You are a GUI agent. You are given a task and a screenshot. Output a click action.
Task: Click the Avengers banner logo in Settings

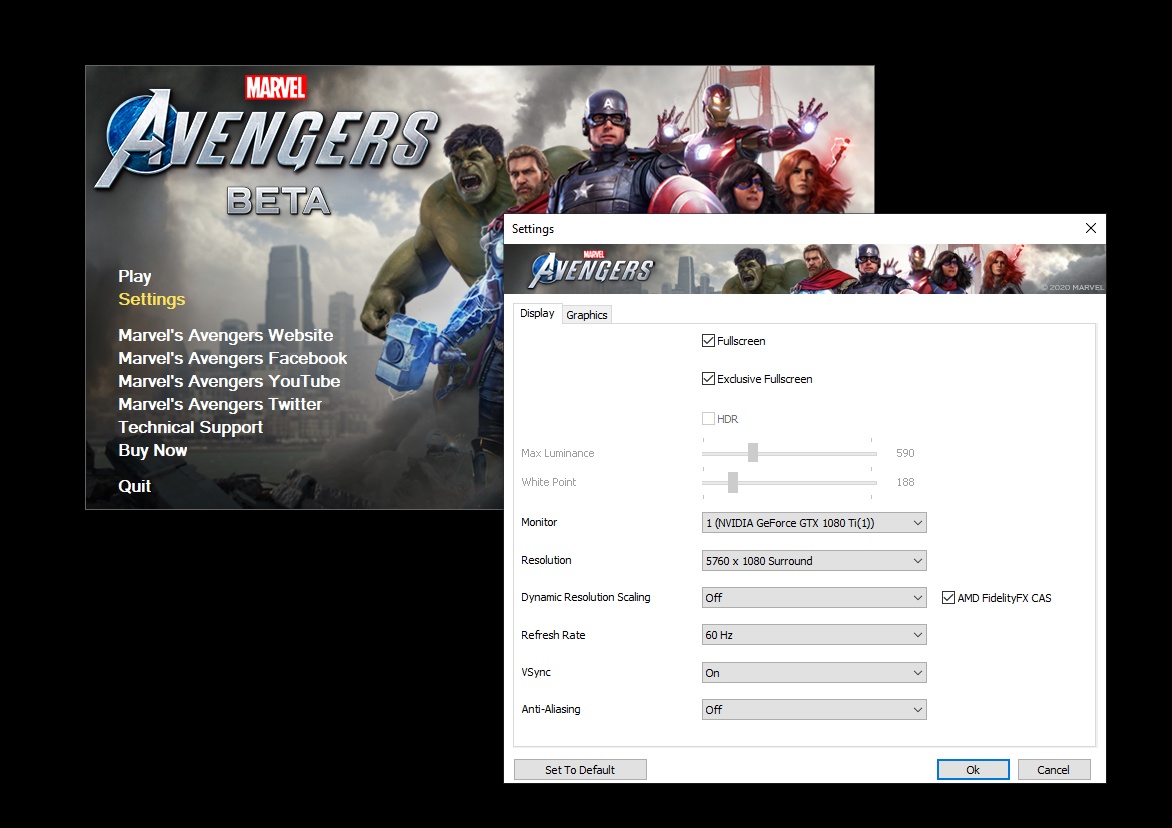coord(591,268)
